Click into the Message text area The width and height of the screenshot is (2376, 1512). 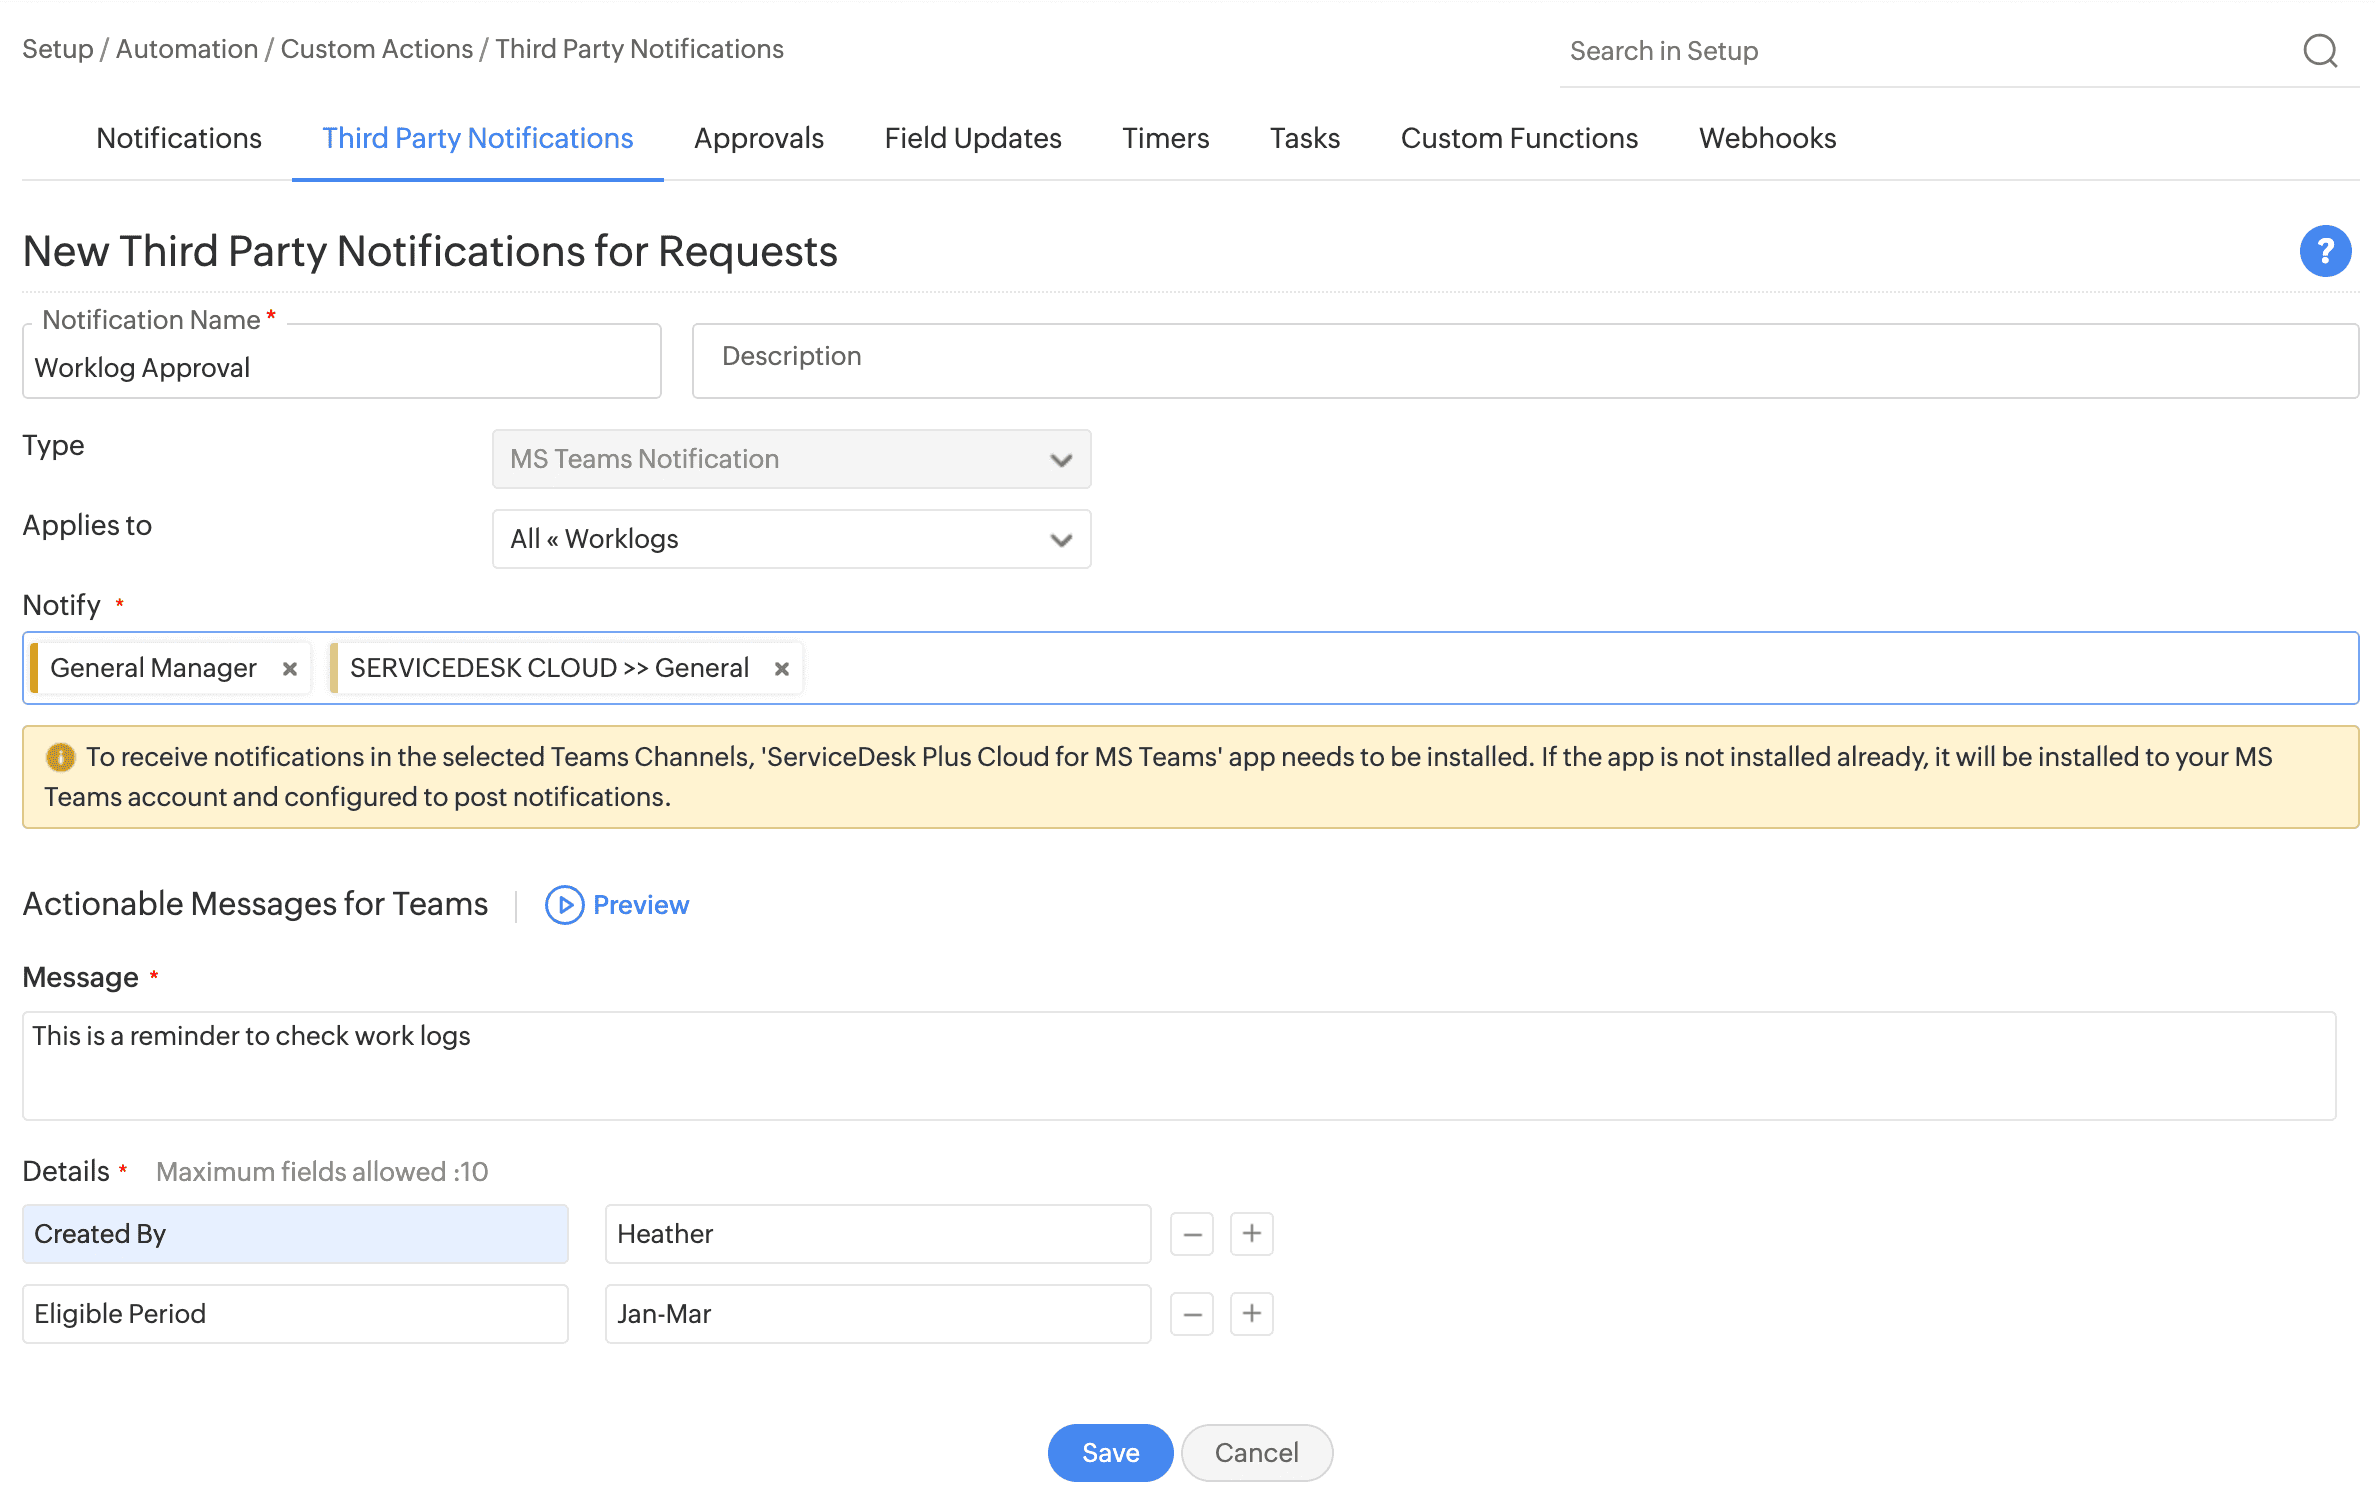(x=1178, y=1066)
